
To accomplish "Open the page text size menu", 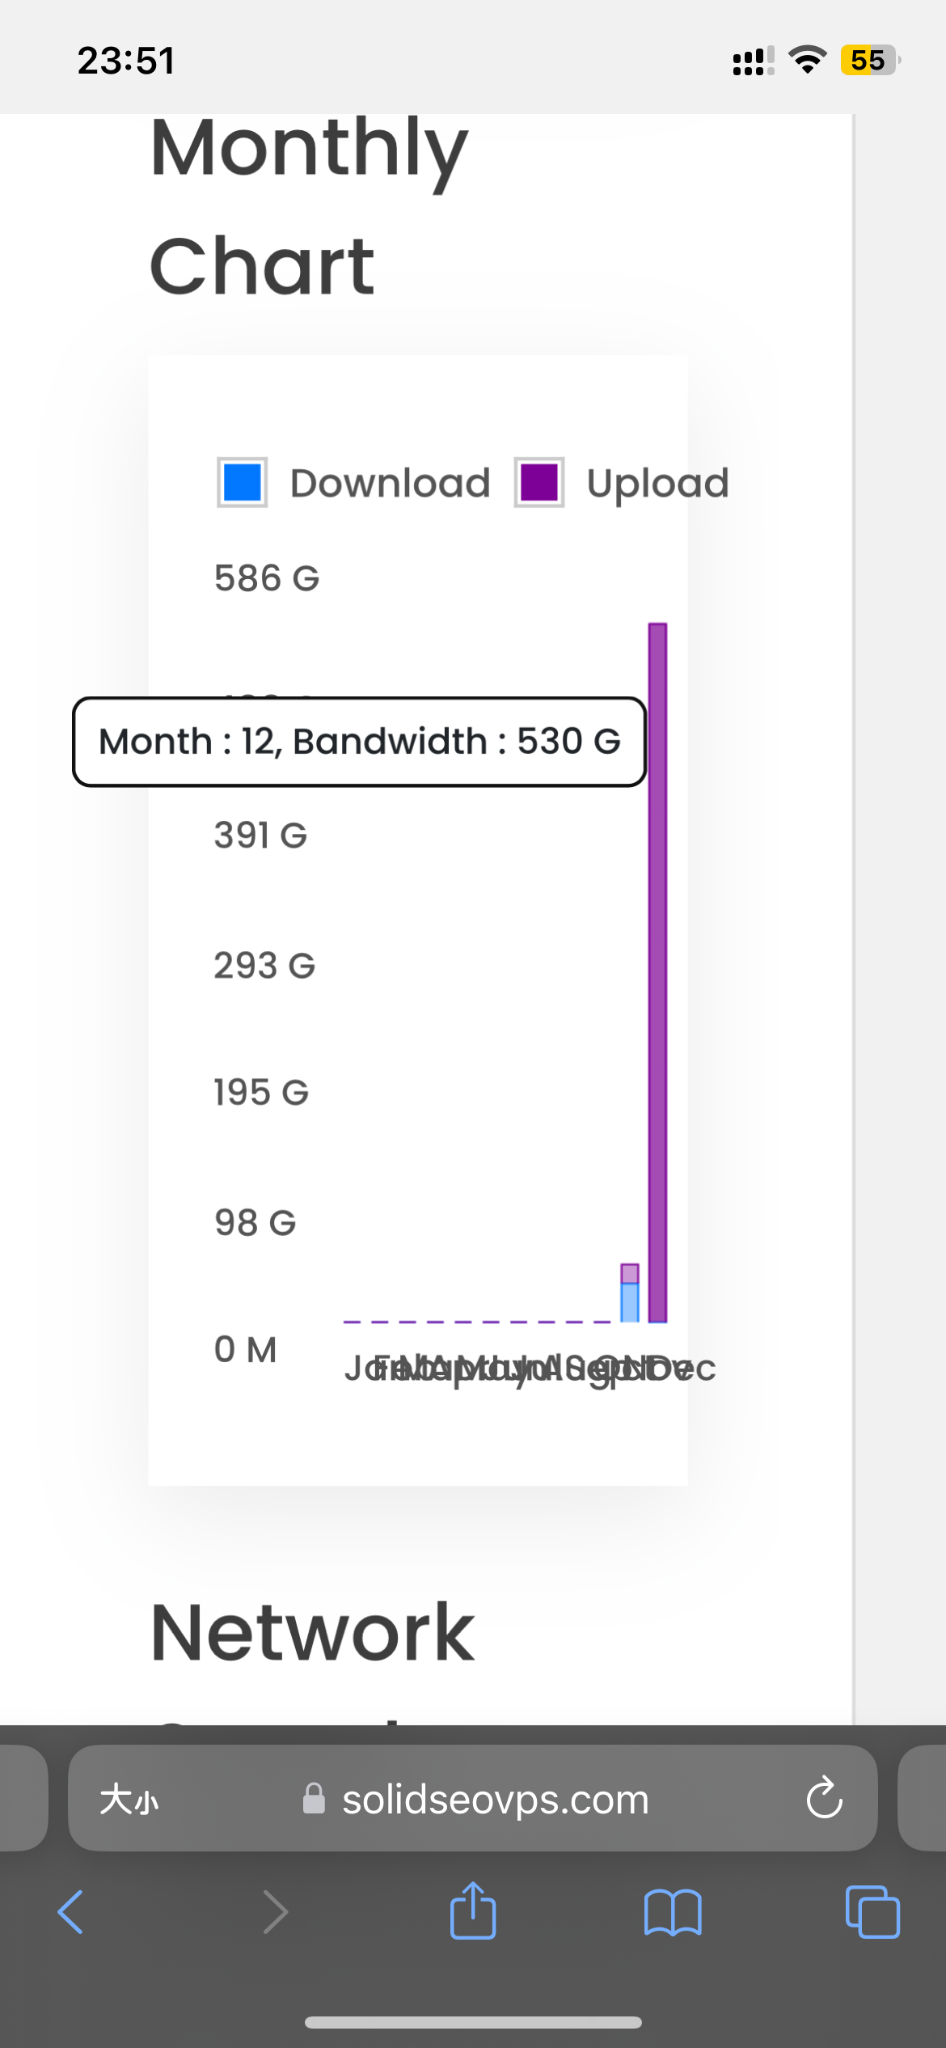I will pos(129,1800).
